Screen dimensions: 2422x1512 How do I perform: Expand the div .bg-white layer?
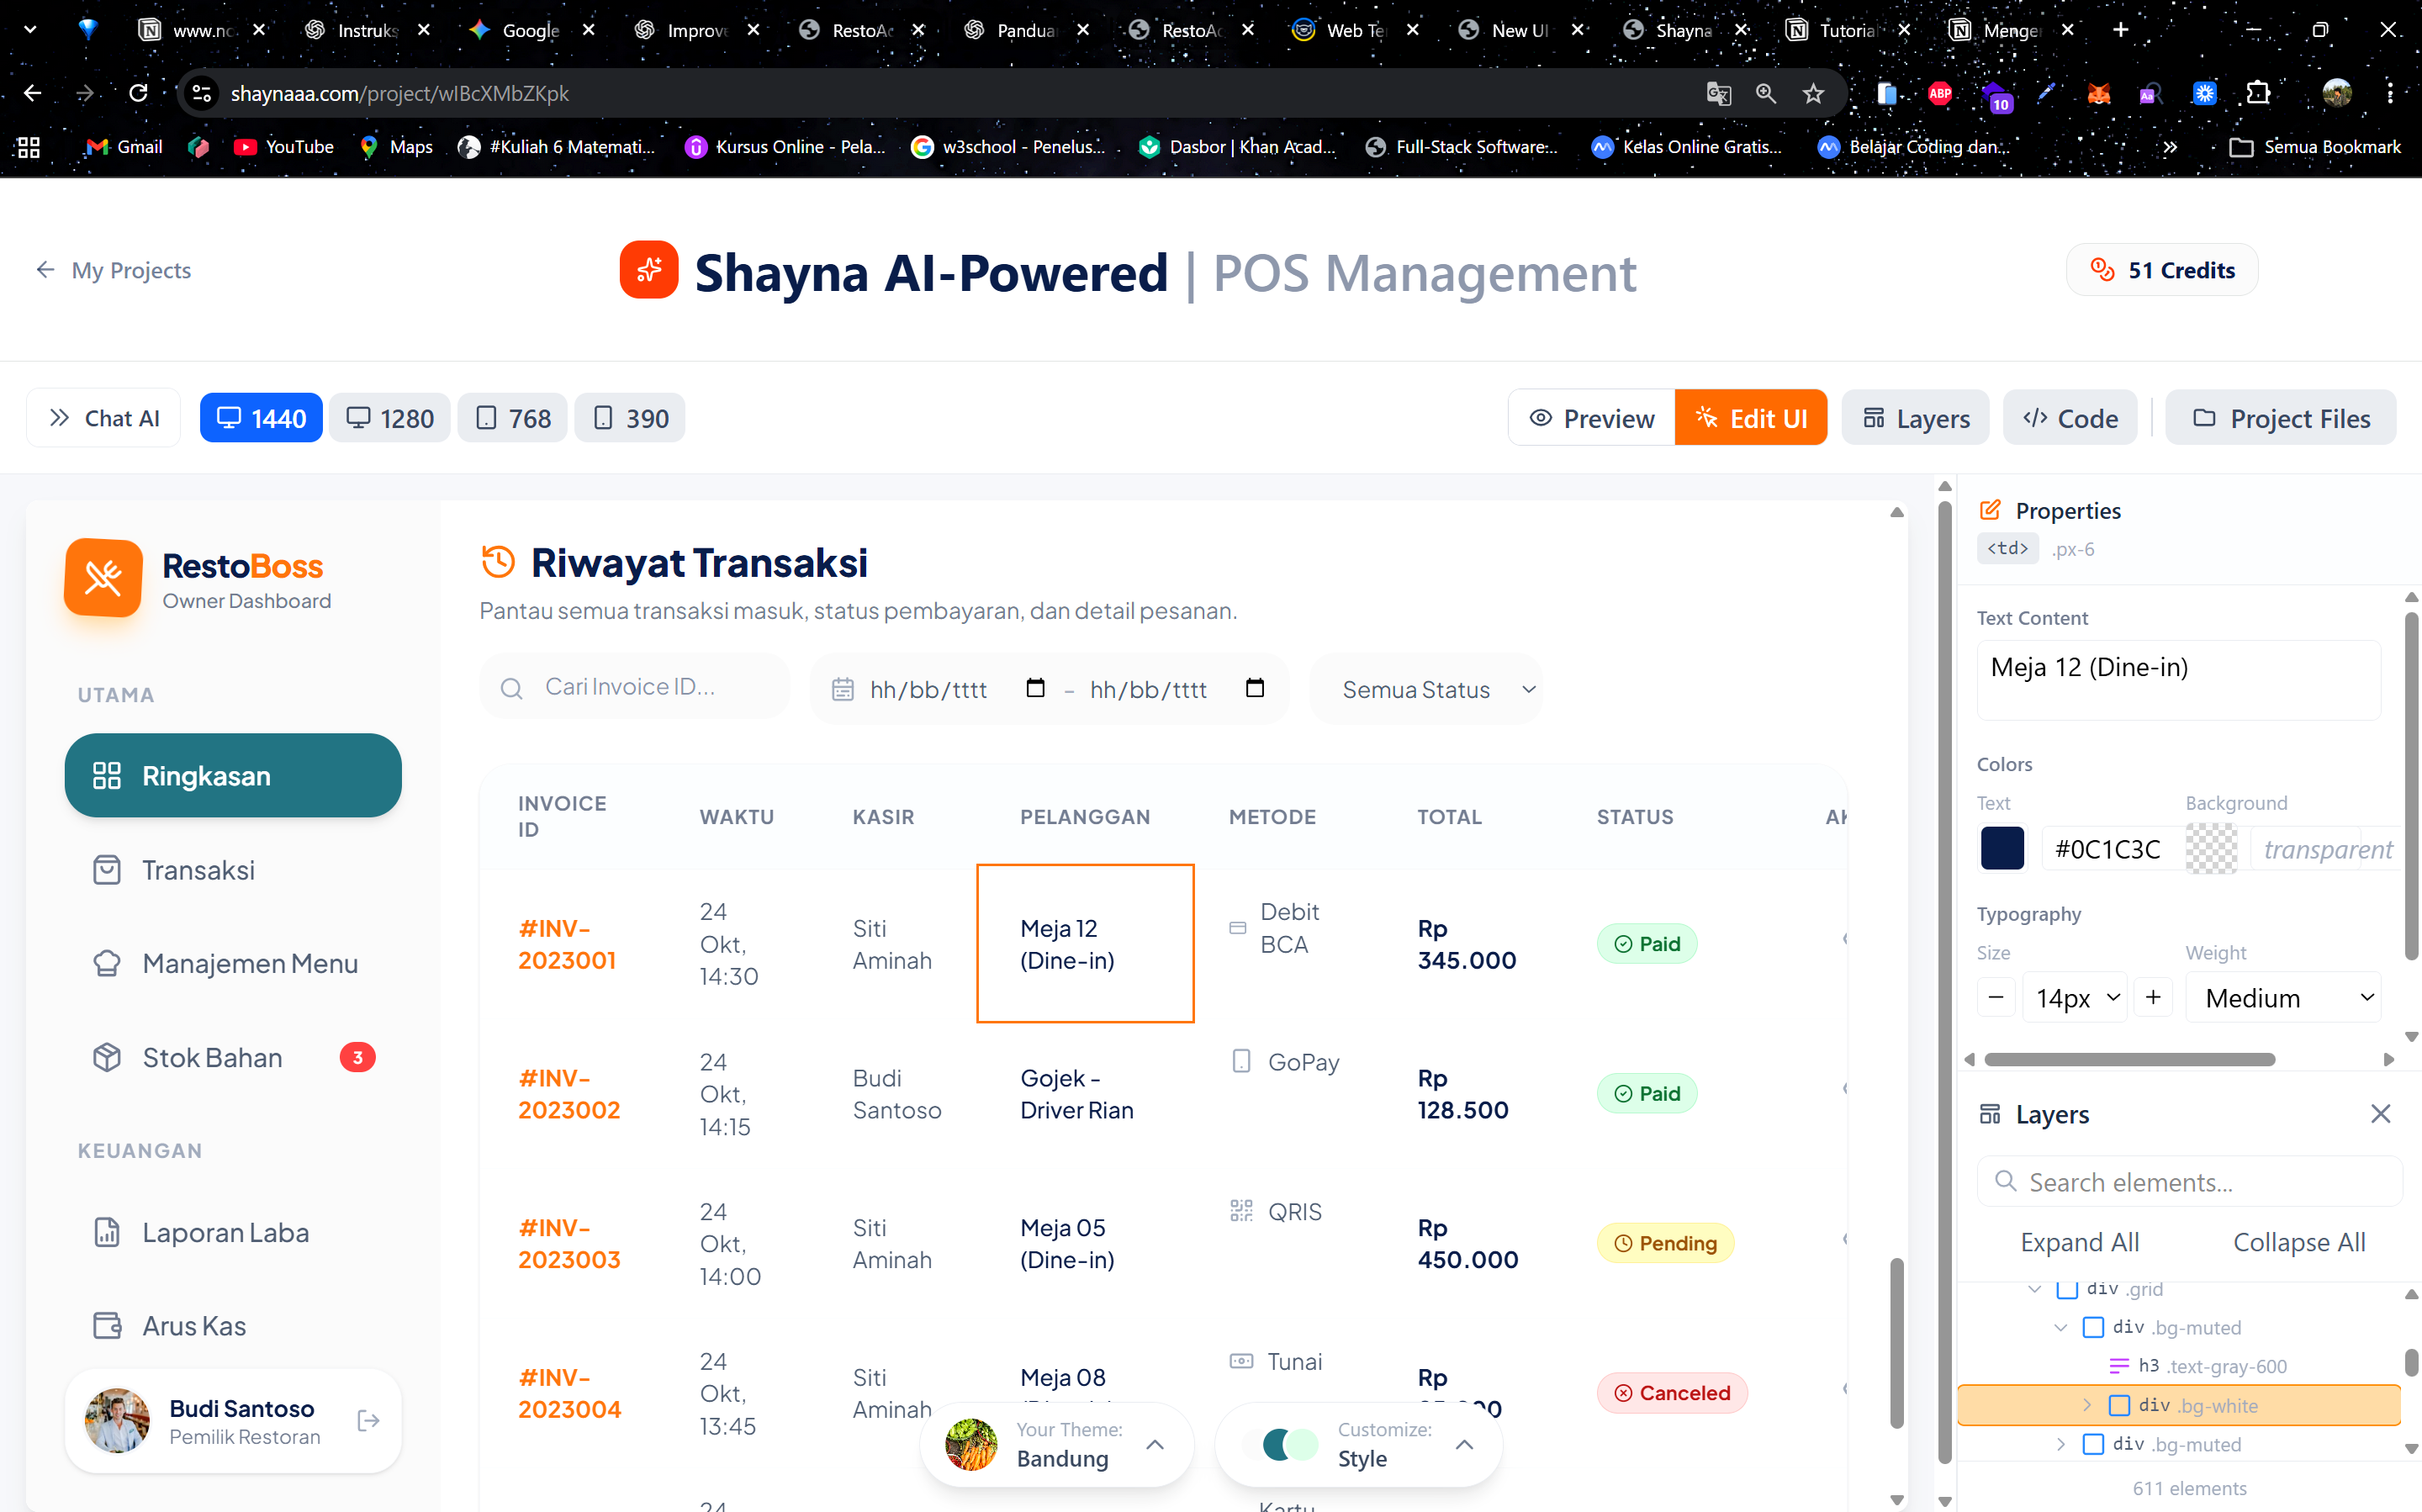click(x=2087, y=1405)
